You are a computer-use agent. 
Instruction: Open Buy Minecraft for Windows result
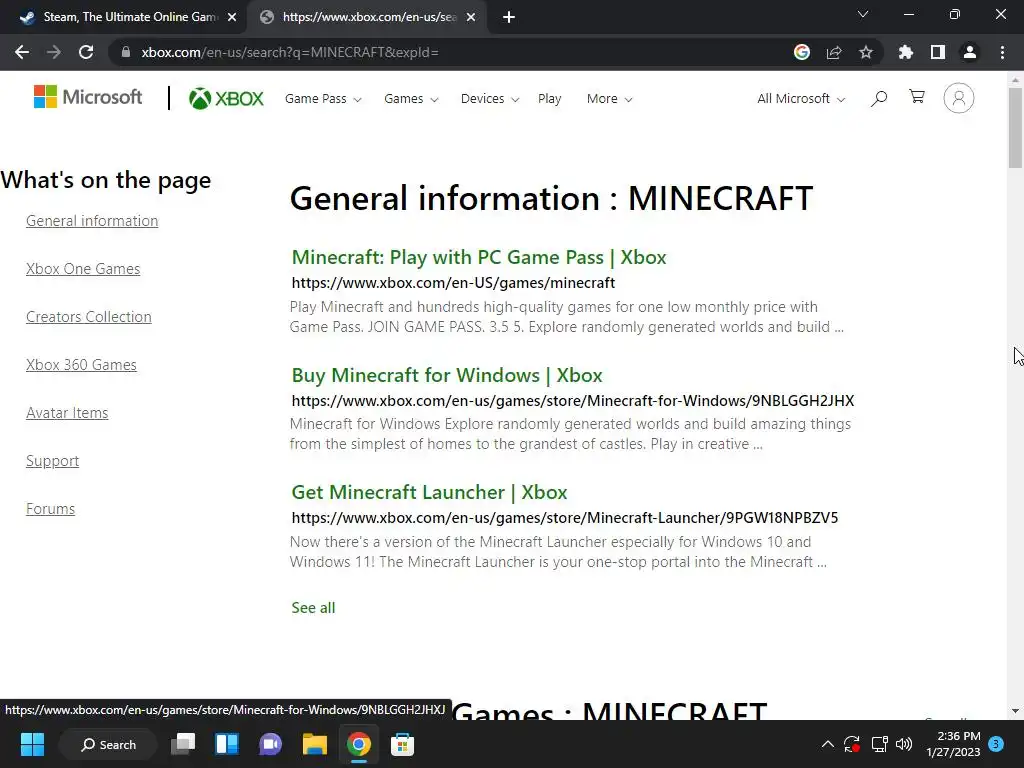pos(447,375)
